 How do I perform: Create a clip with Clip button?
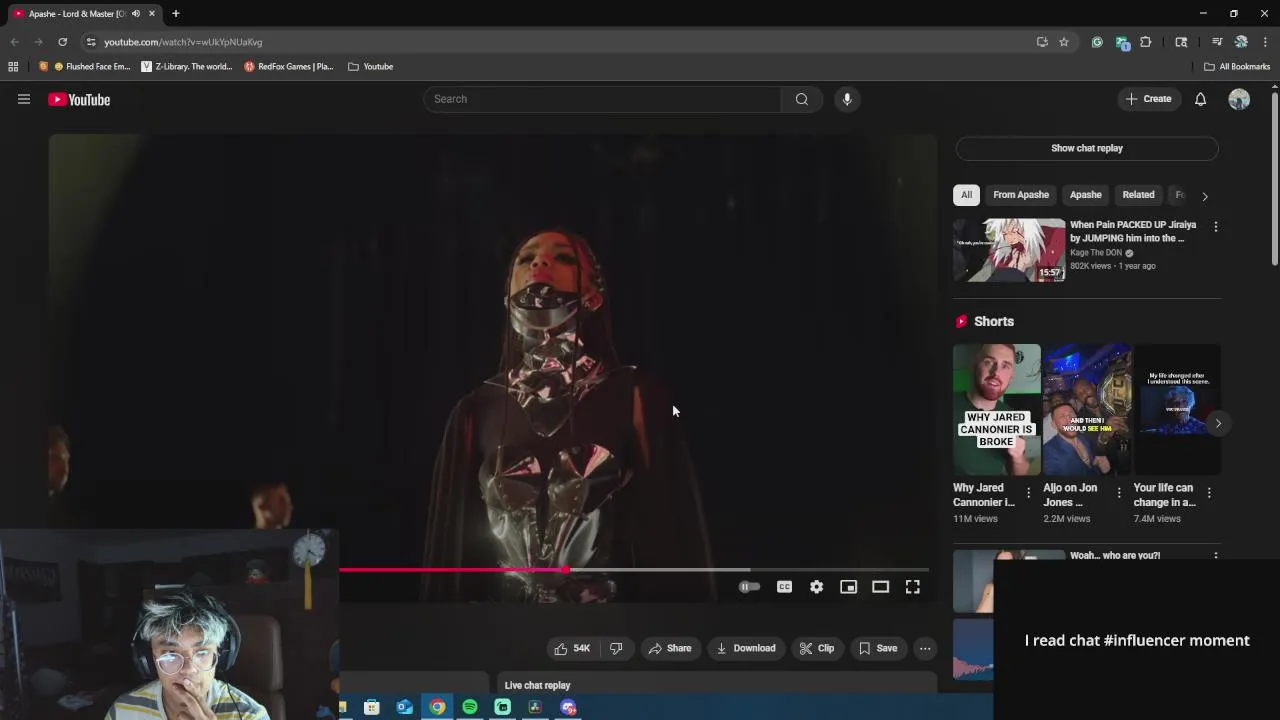click(817, 648)
